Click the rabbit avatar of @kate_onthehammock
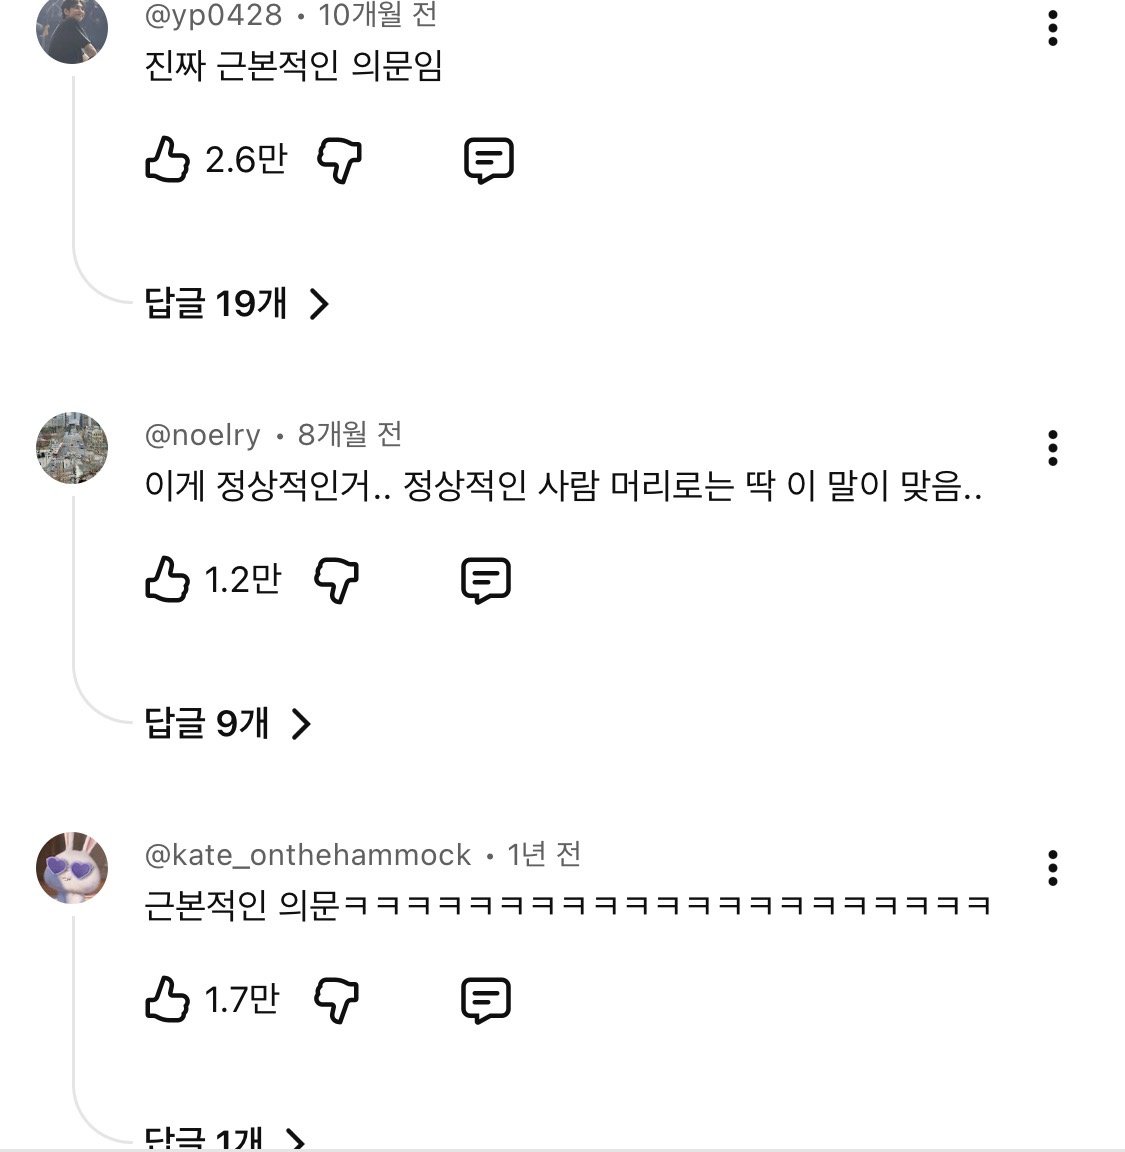The width and height of the screenshot is (1125, 1152). click(x=72, y=867)
